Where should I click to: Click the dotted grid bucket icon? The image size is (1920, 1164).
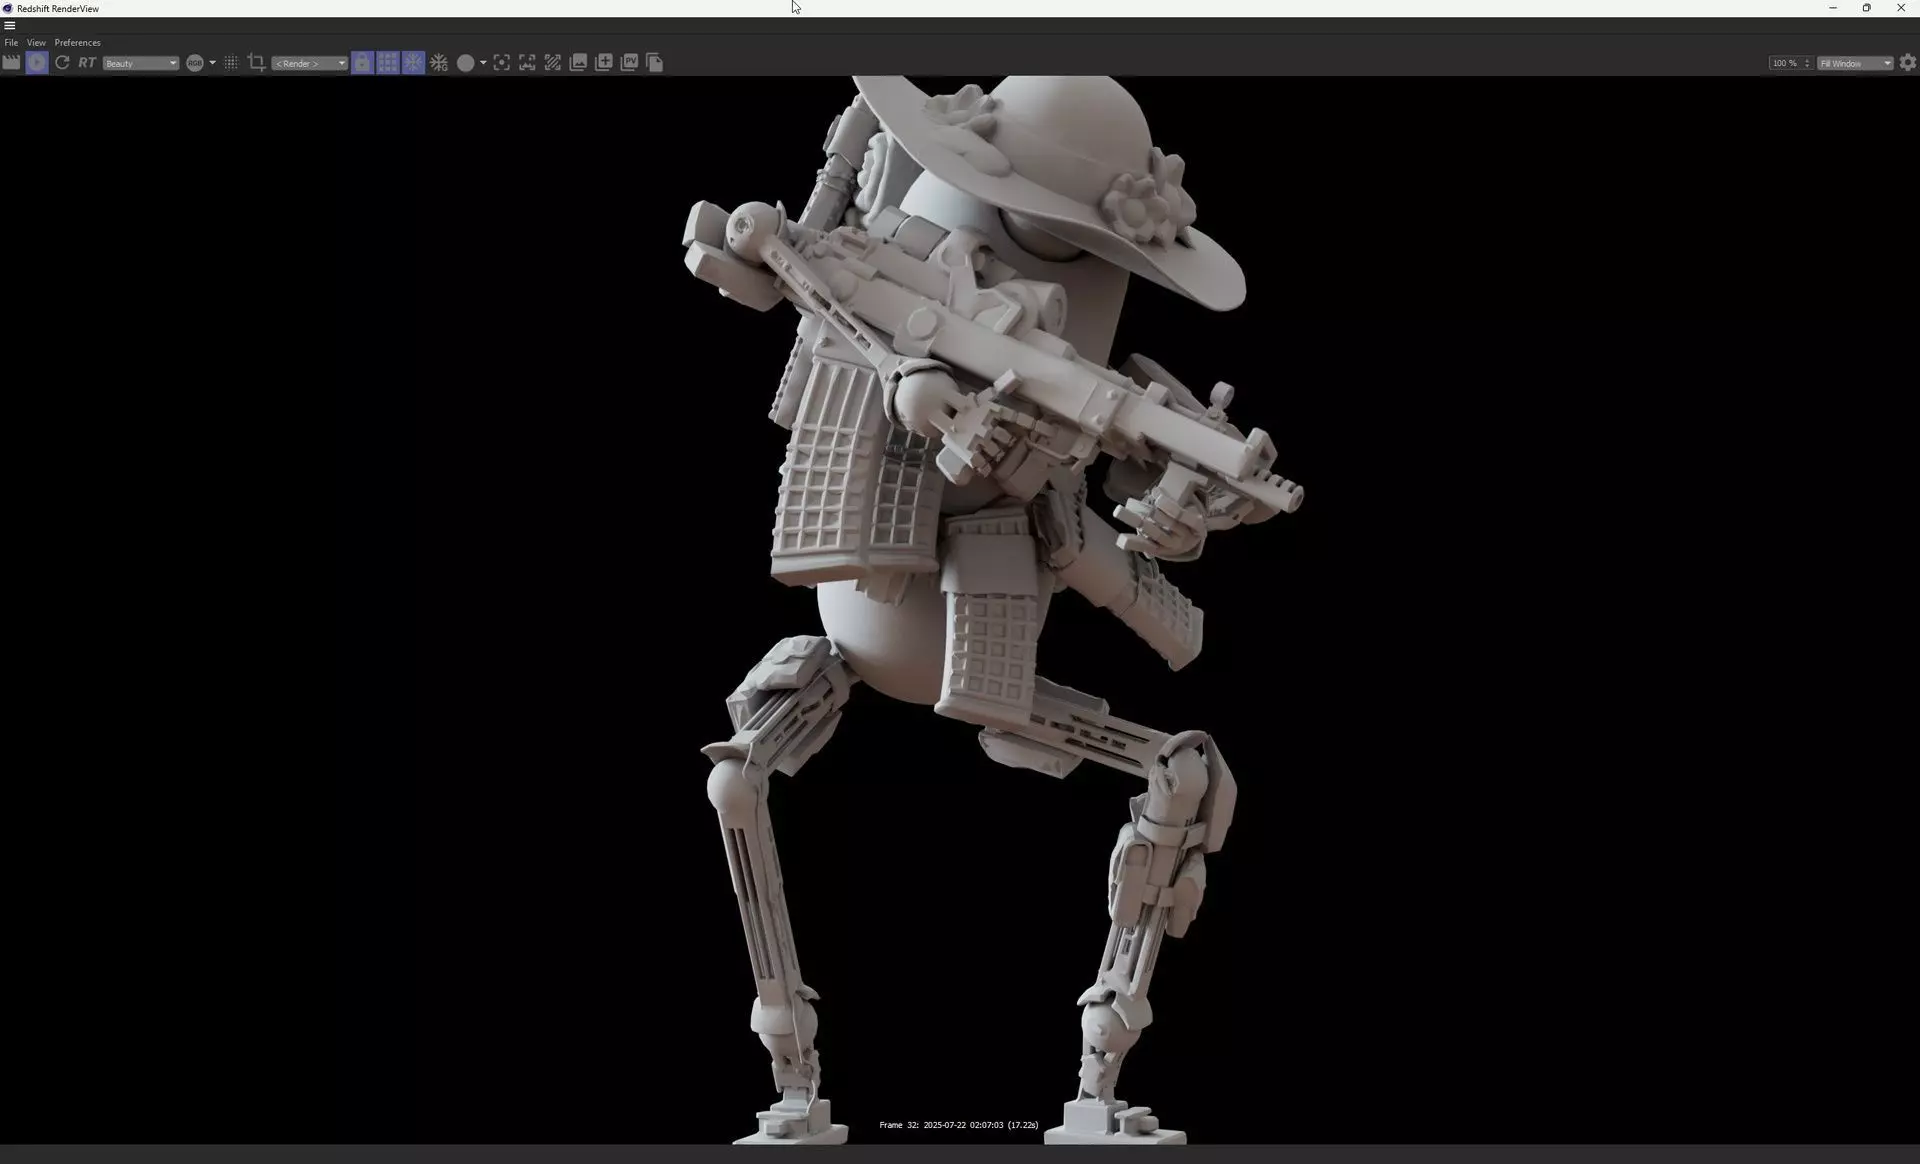pyautogui.click(x=231, y=63)
